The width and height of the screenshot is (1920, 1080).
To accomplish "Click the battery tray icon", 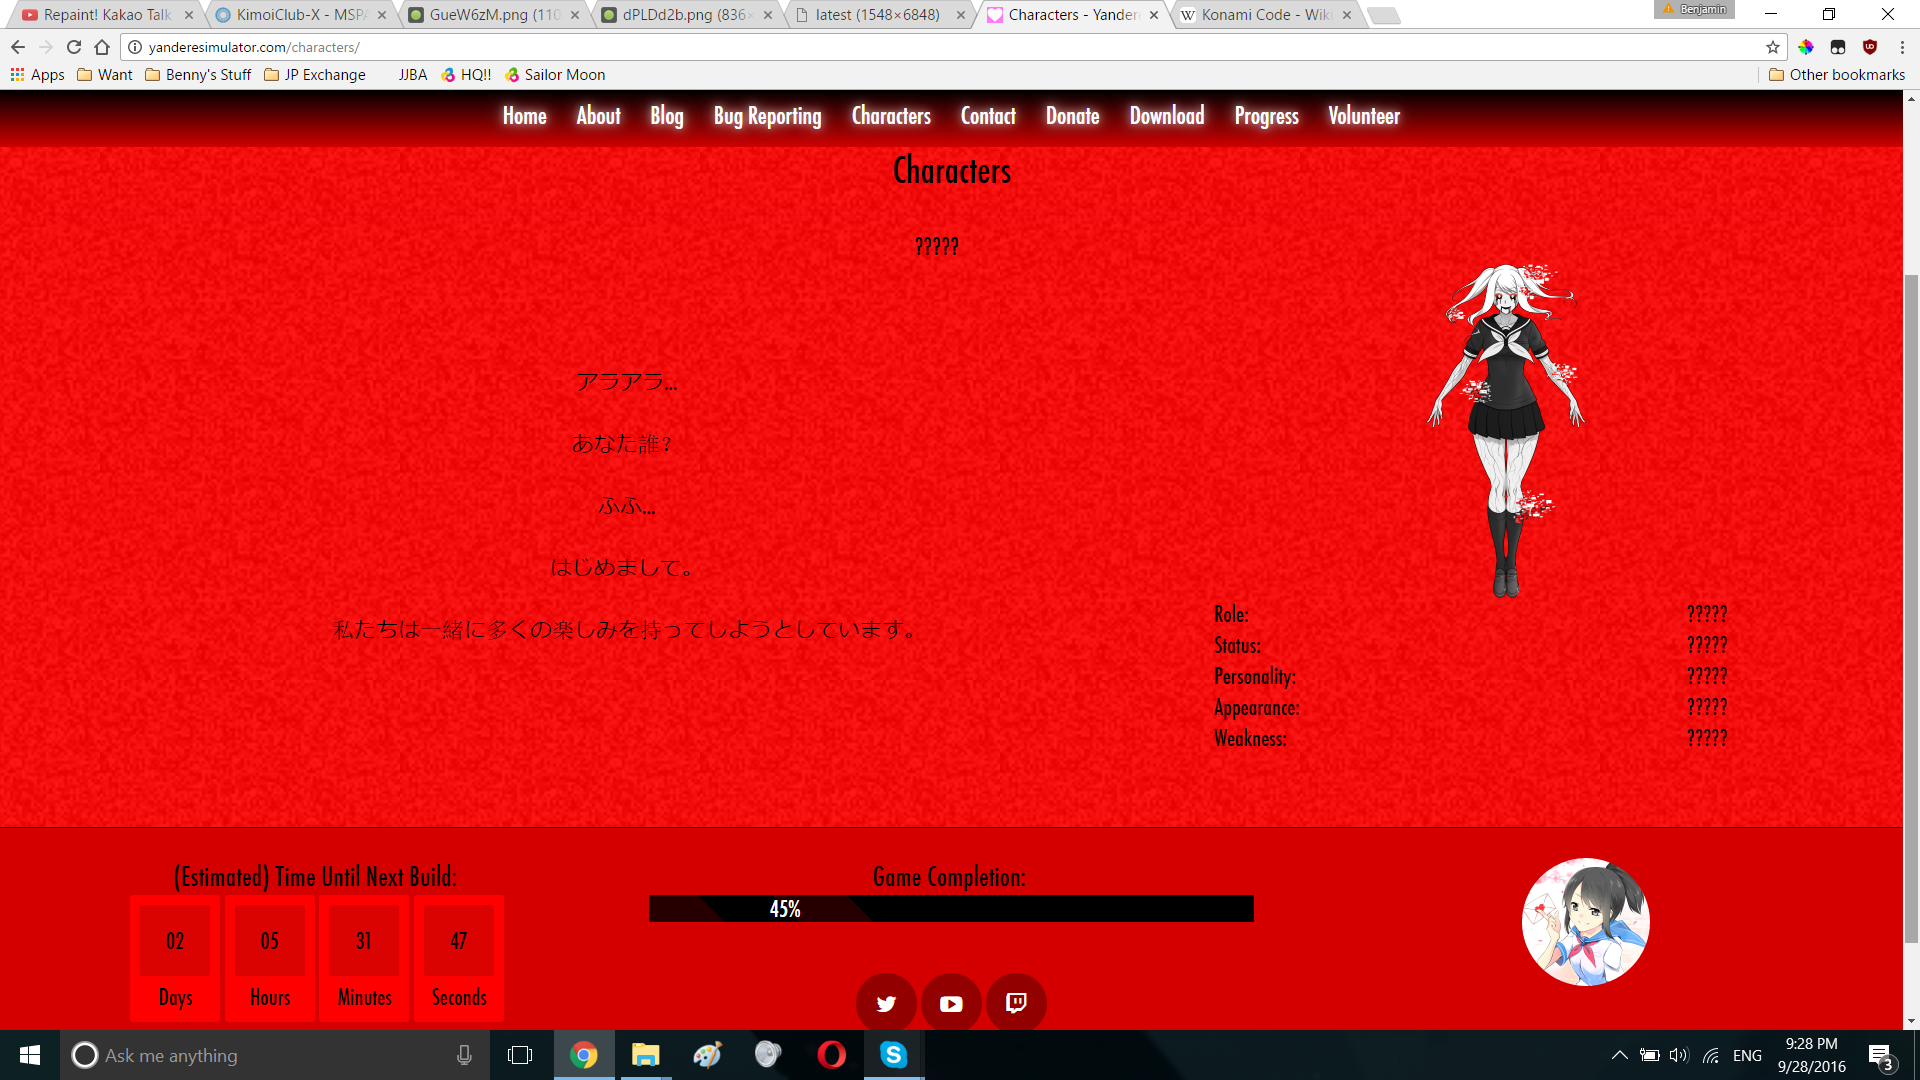I will tap(1649, 1055).
